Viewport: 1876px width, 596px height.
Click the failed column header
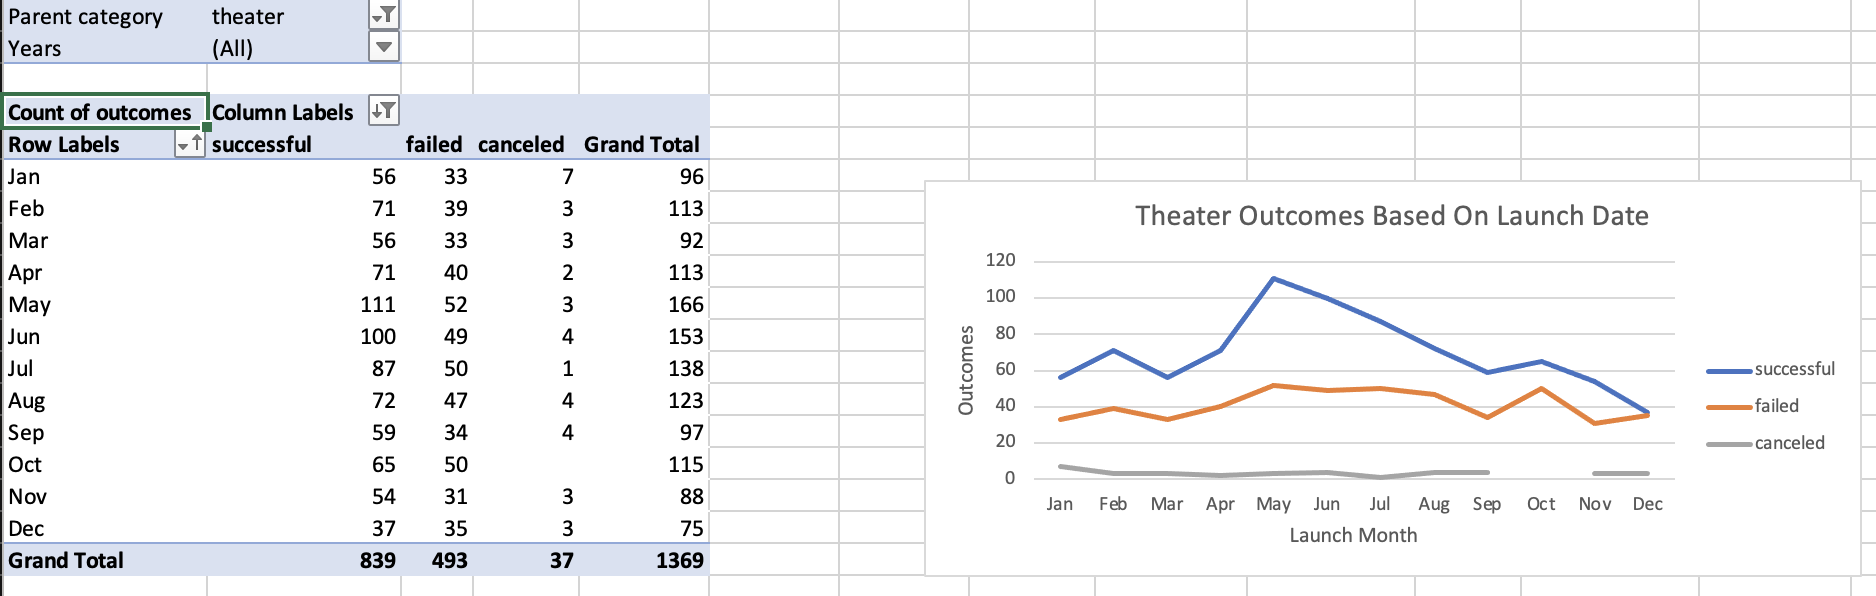tap(434, 144)
